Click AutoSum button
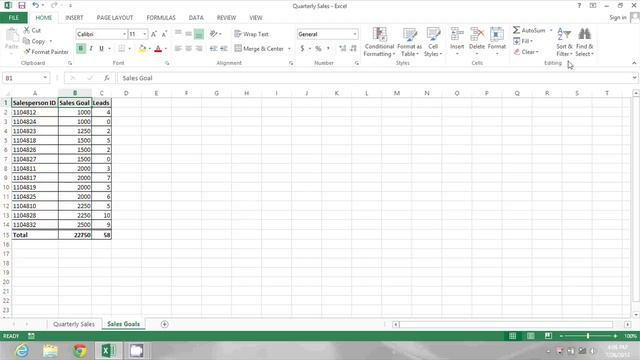Viewport: 640px width, 360px height. [x=529, y=30]
